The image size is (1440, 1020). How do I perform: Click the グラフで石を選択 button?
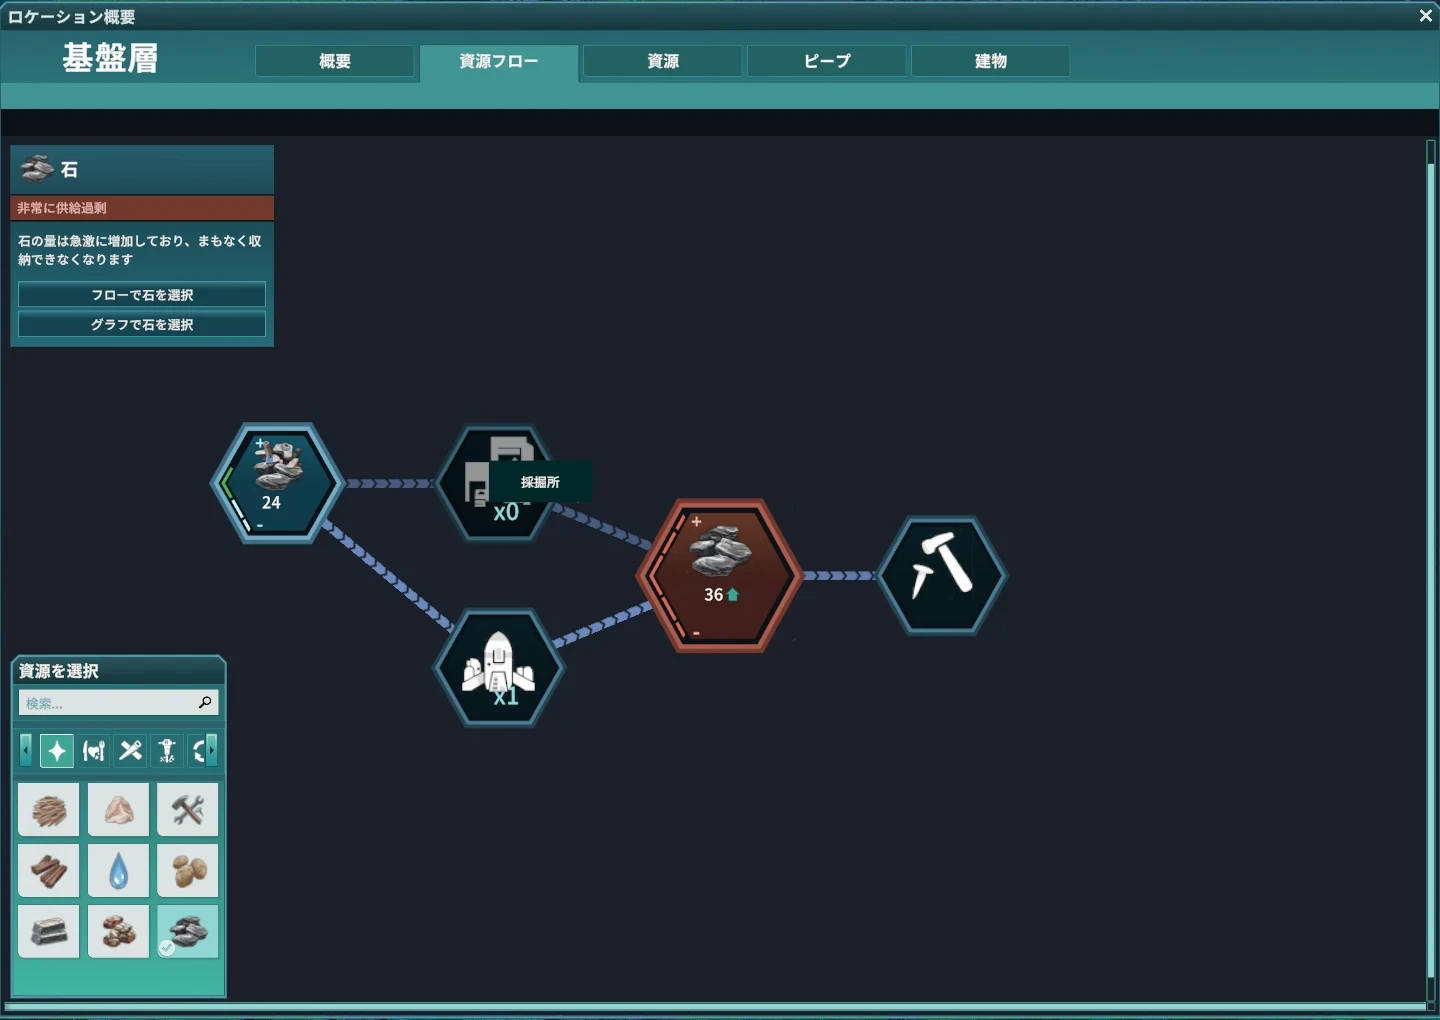(142, 325)
